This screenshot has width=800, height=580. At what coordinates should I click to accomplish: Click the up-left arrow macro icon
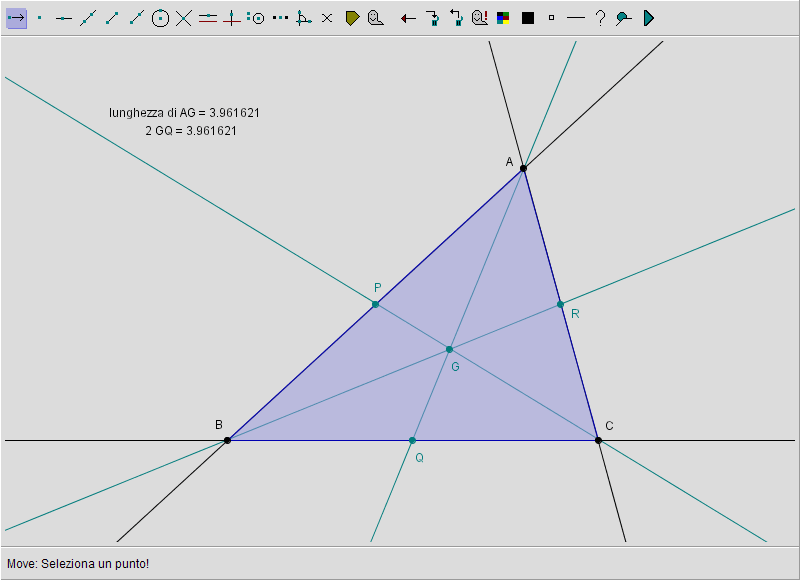[456, 18]
